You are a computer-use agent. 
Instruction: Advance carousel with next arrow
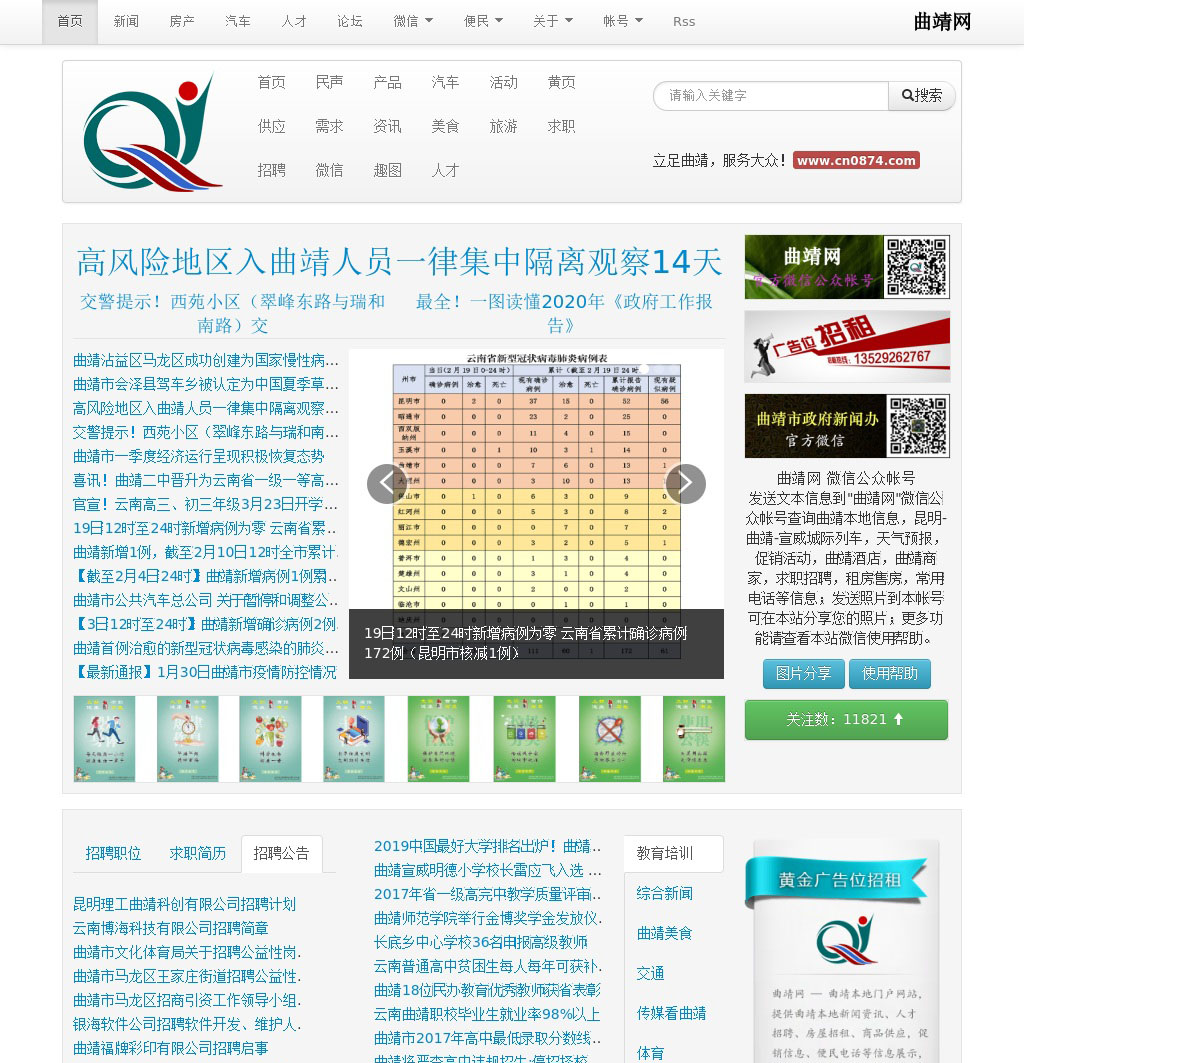686,484
